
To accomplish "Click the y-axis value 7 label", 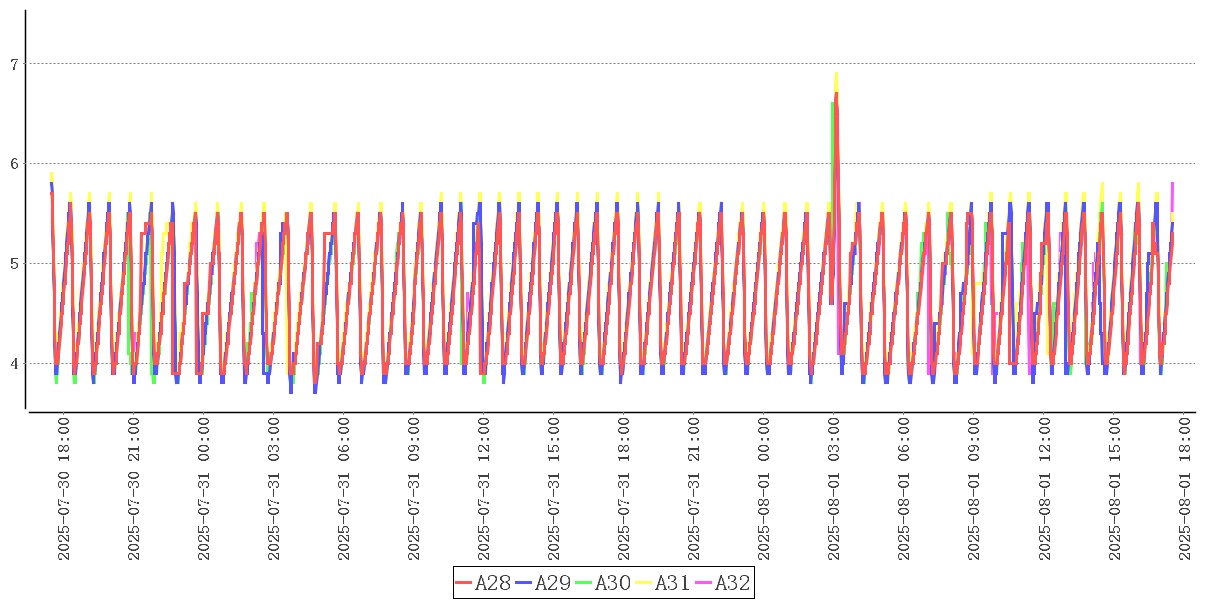I will click(13, 64).
